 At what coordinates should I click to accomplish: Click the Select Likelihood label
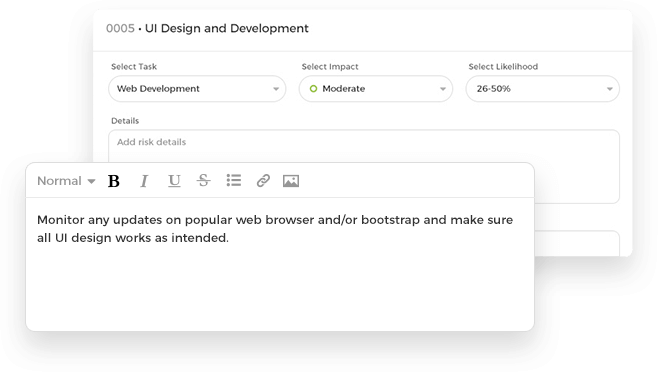pyautogui.click(x=503, y=66)
